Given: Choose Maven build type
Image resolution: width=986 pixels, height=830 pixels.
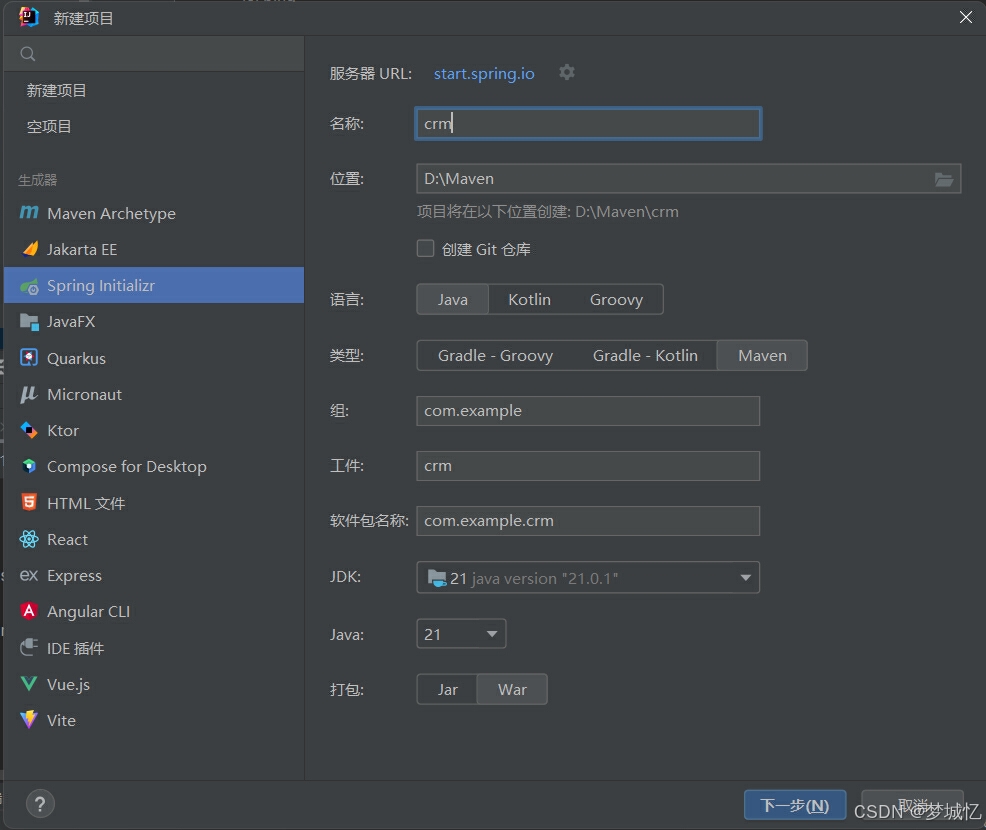Looking at the screenshot, I should pyautogui.click(x=762, y=355).
